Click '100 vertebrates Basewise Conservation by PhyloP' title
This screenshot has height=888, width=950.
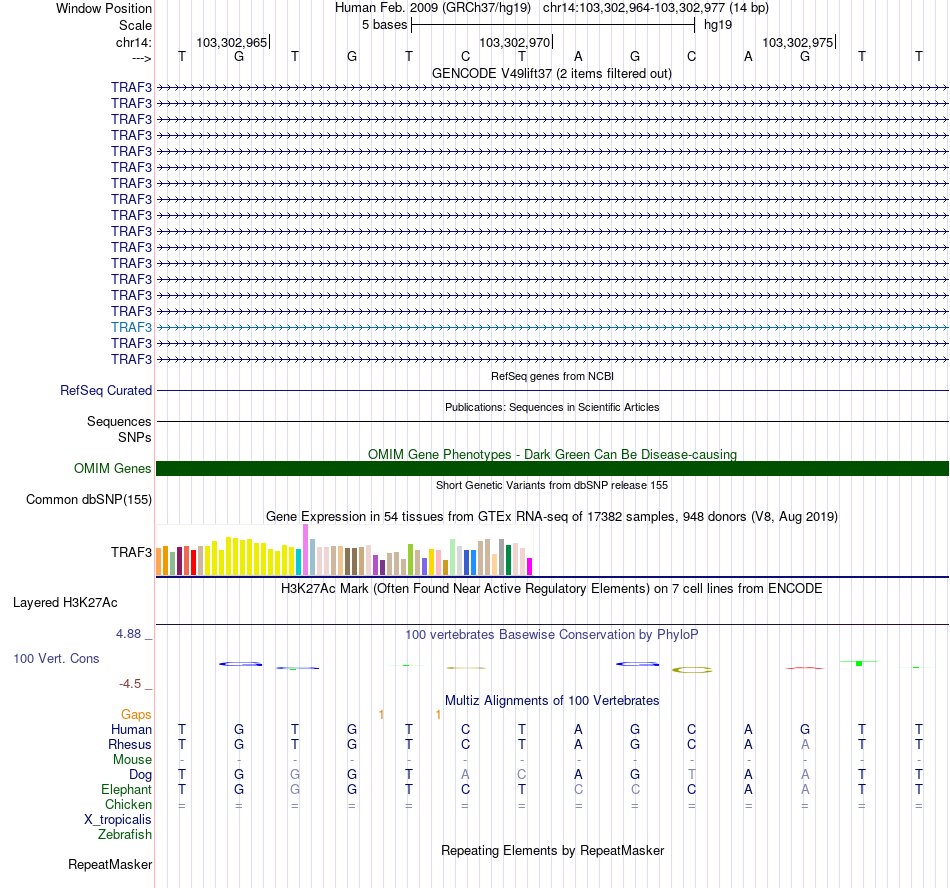552,635
